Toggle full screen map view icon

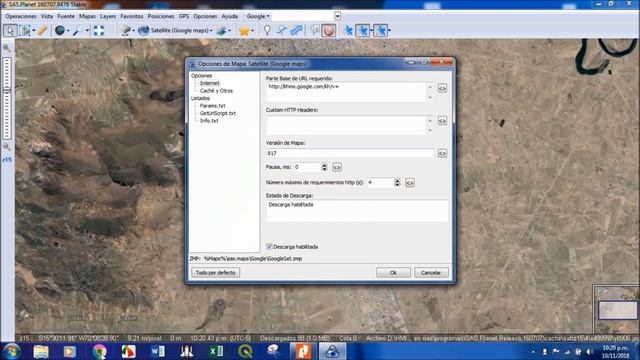tap(98, 31)
